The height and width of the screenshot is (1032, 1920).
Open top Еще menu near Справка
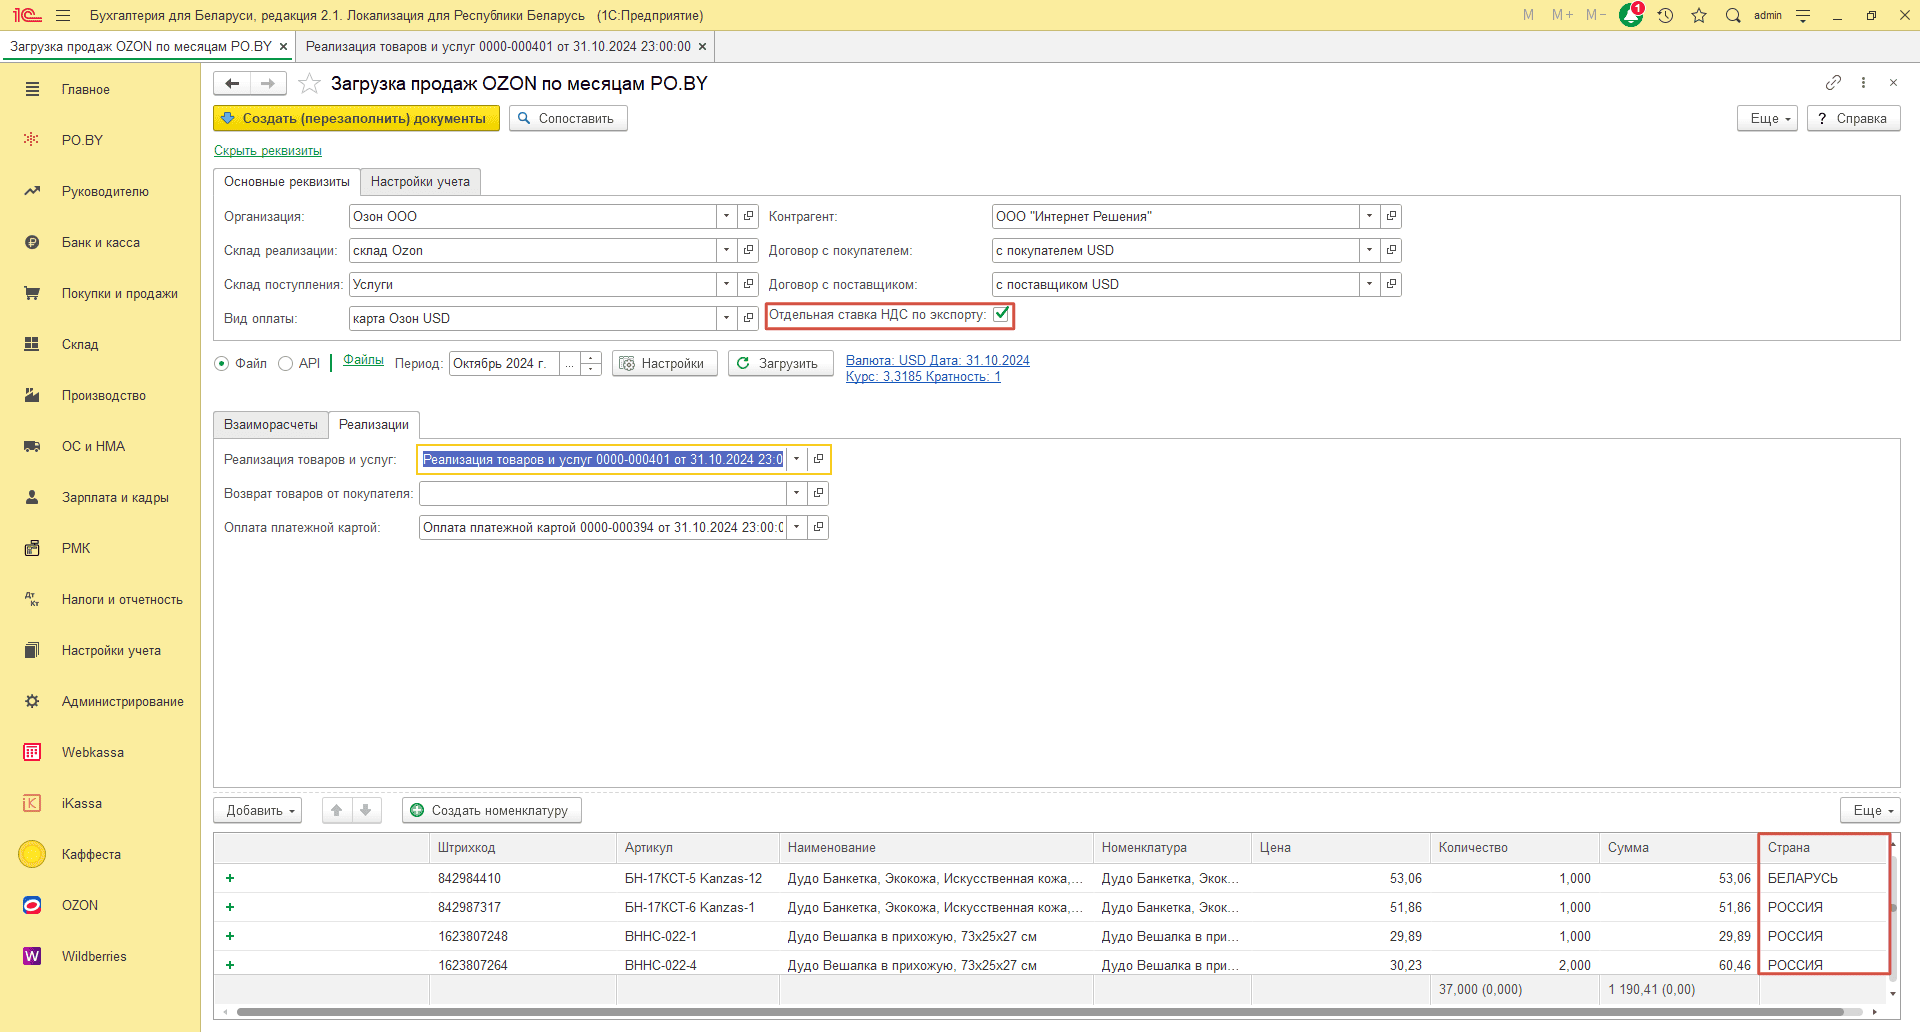point(1768,118)
